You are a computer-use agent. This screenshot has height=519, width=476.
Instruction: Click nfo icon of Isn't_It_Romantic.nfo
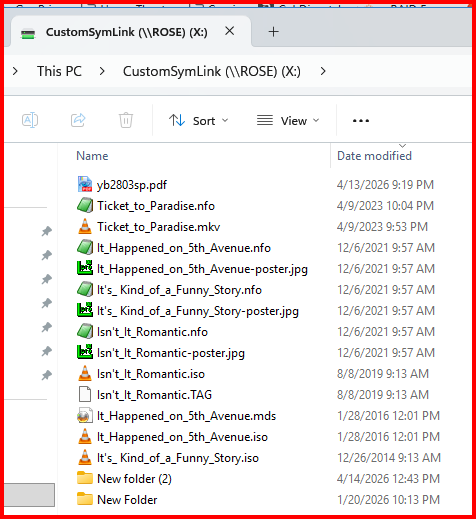85,331
